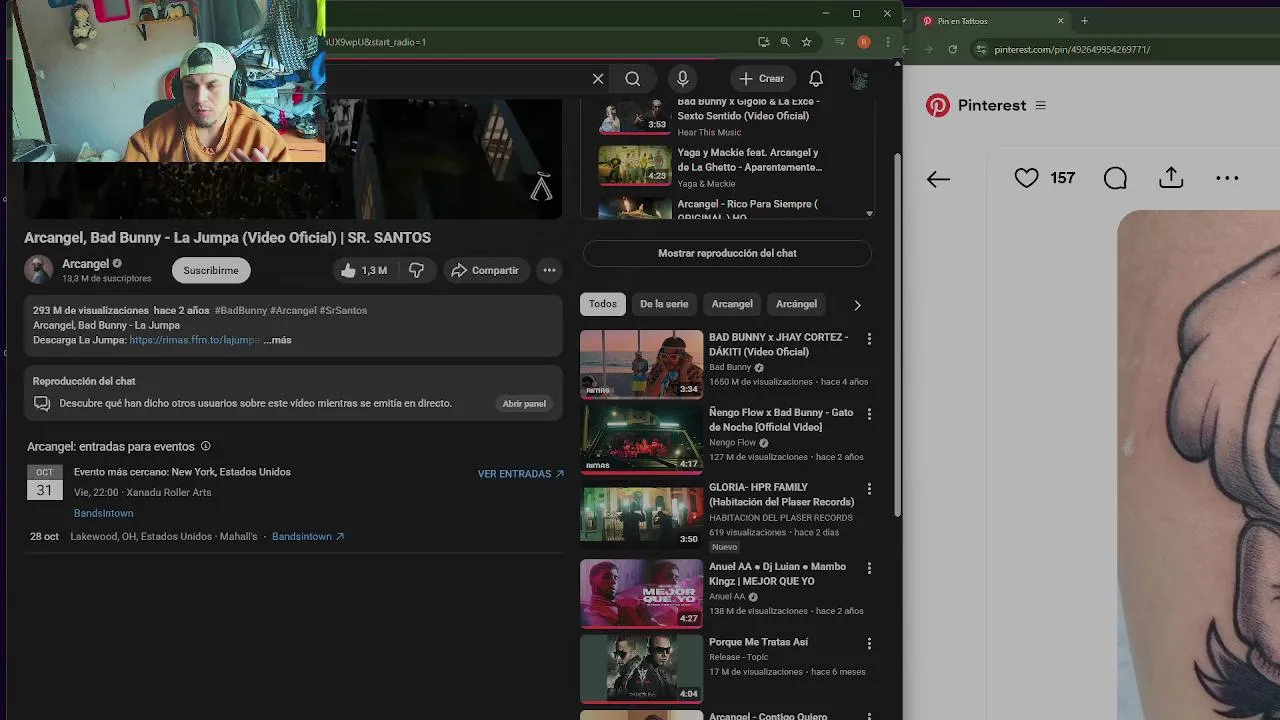Open the YouTube notifications bell
Screen dimensions: 1280x720
816,79
